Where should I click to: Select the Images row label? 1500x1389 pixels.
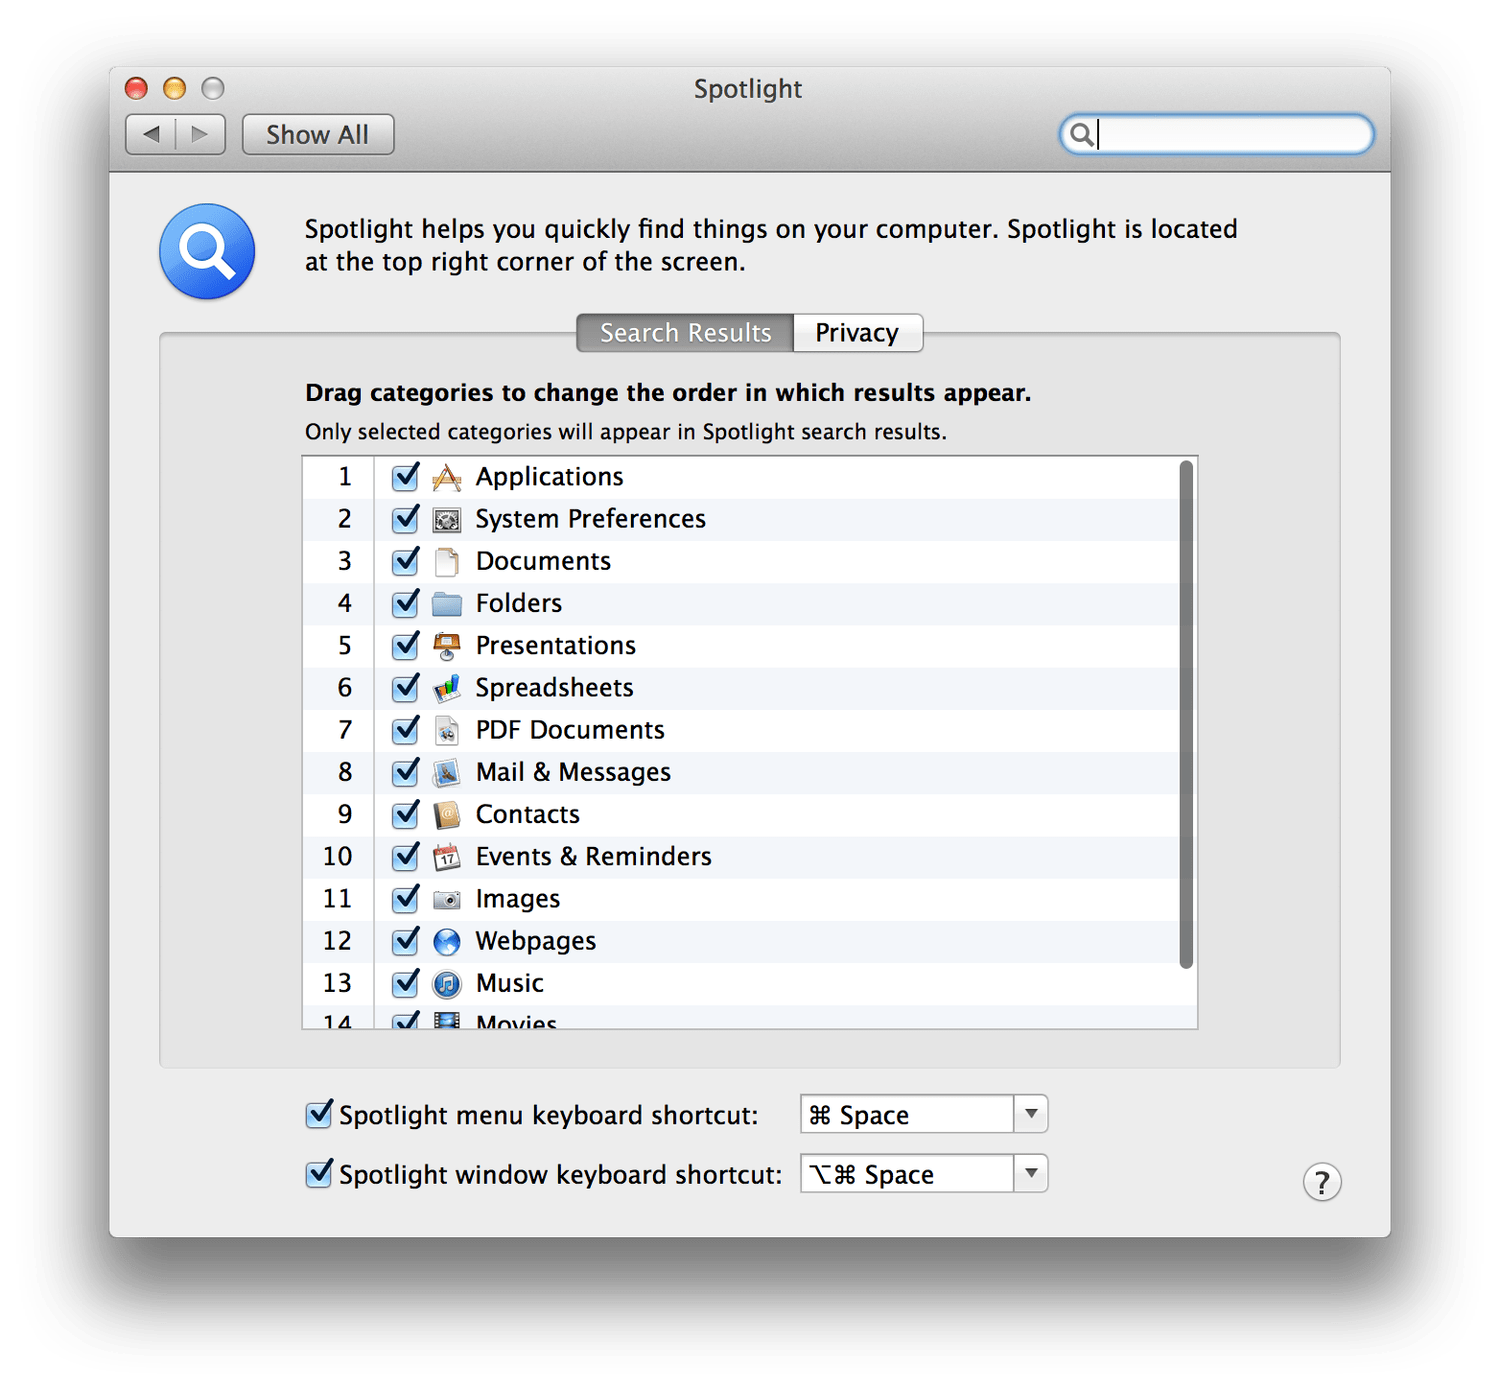click(x=518, y=899)
